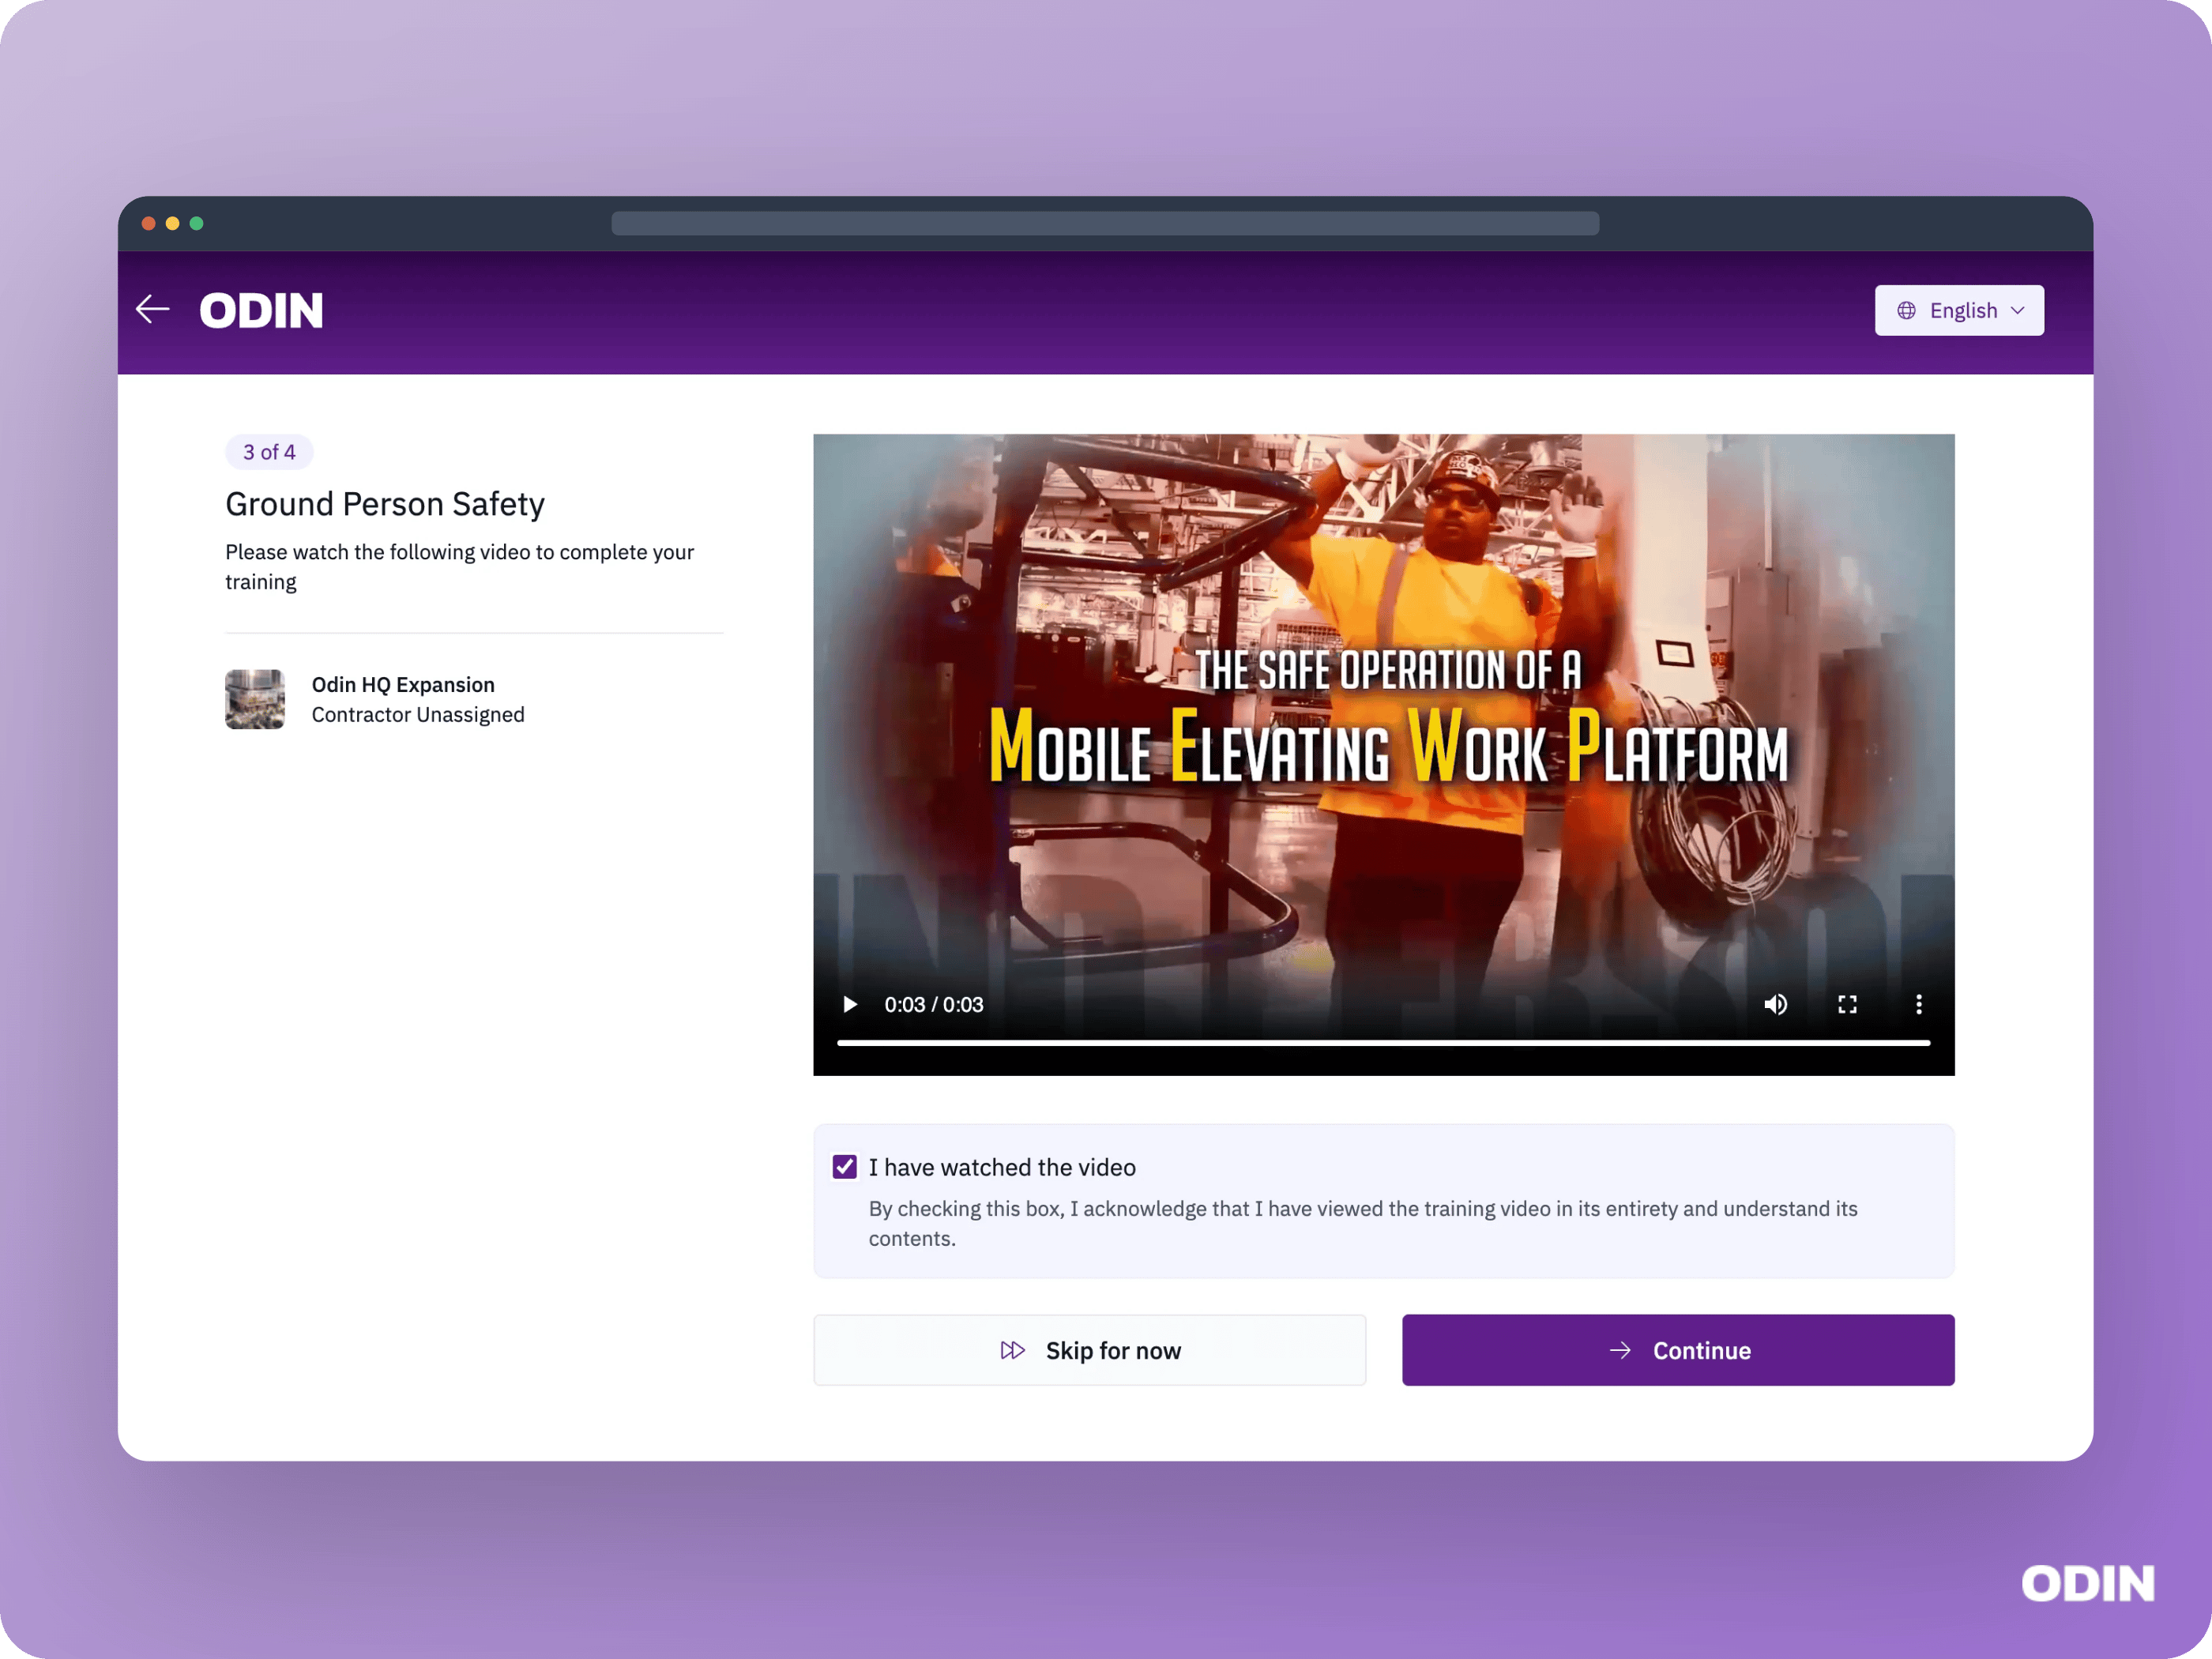This screenshot has height=1659, width=2212.
Task: Click the browser address bar
Action: (x=1105, y=223)
